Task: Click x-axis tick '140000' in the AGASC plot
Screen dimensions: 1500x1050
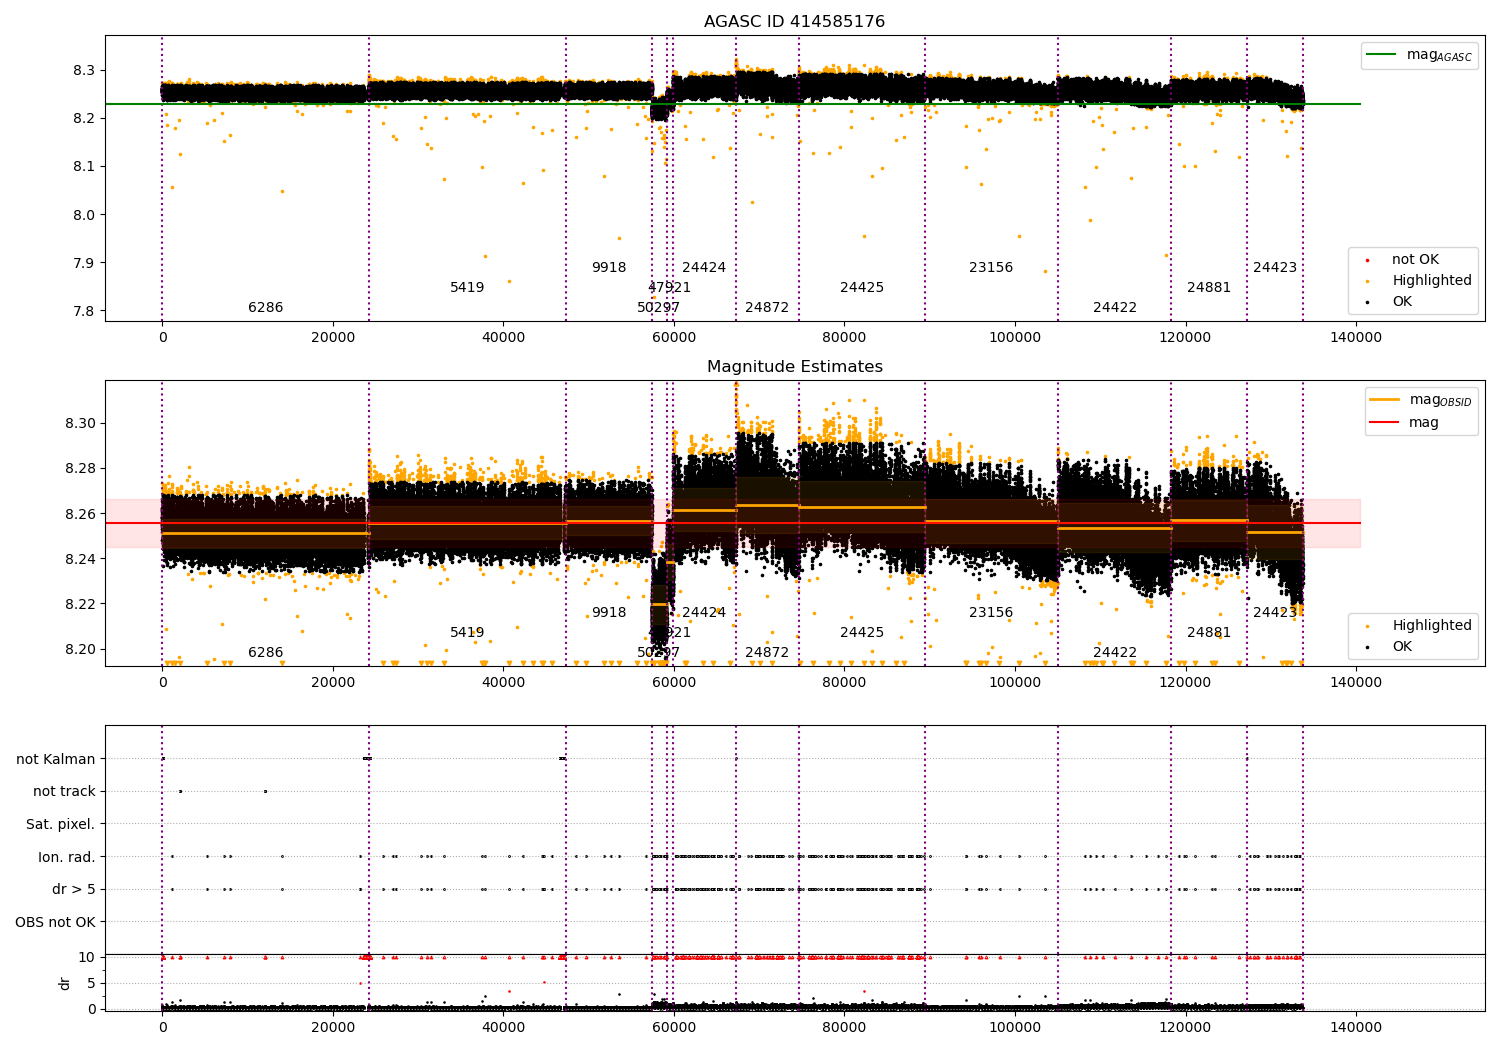Action: [x=1356, y=338]
